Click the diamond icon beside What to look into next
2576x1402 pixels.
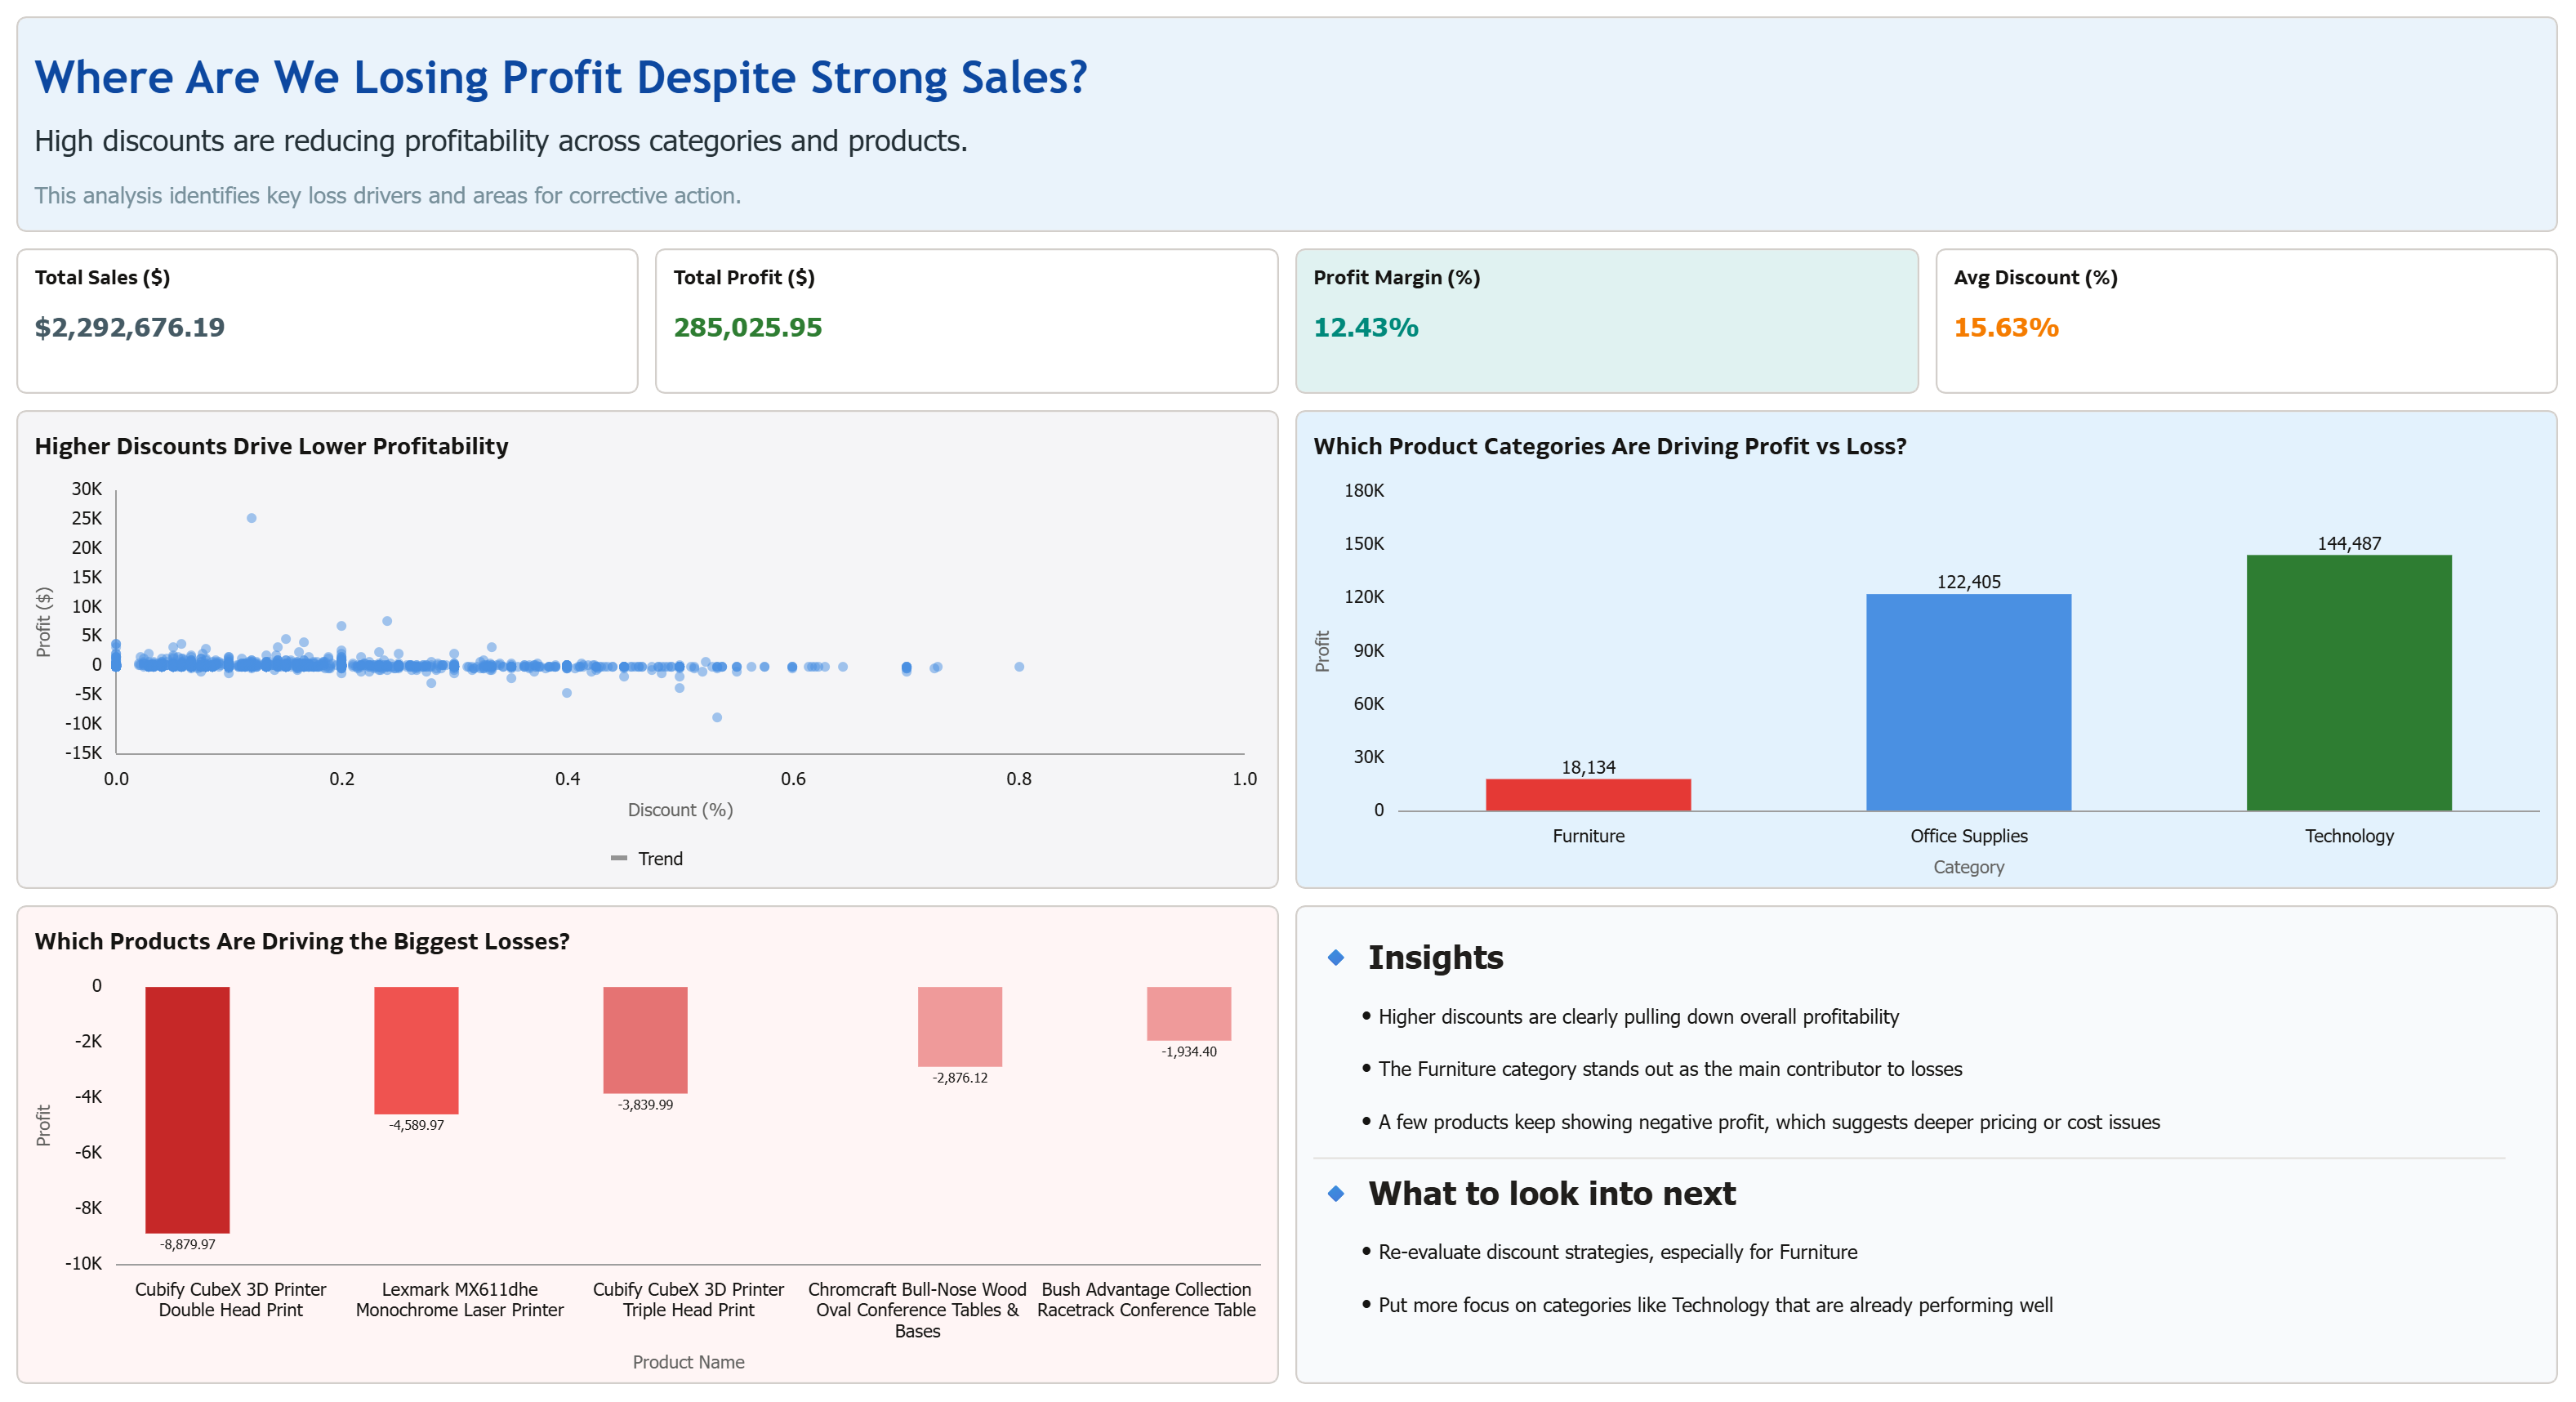tap(1336, 1193)
